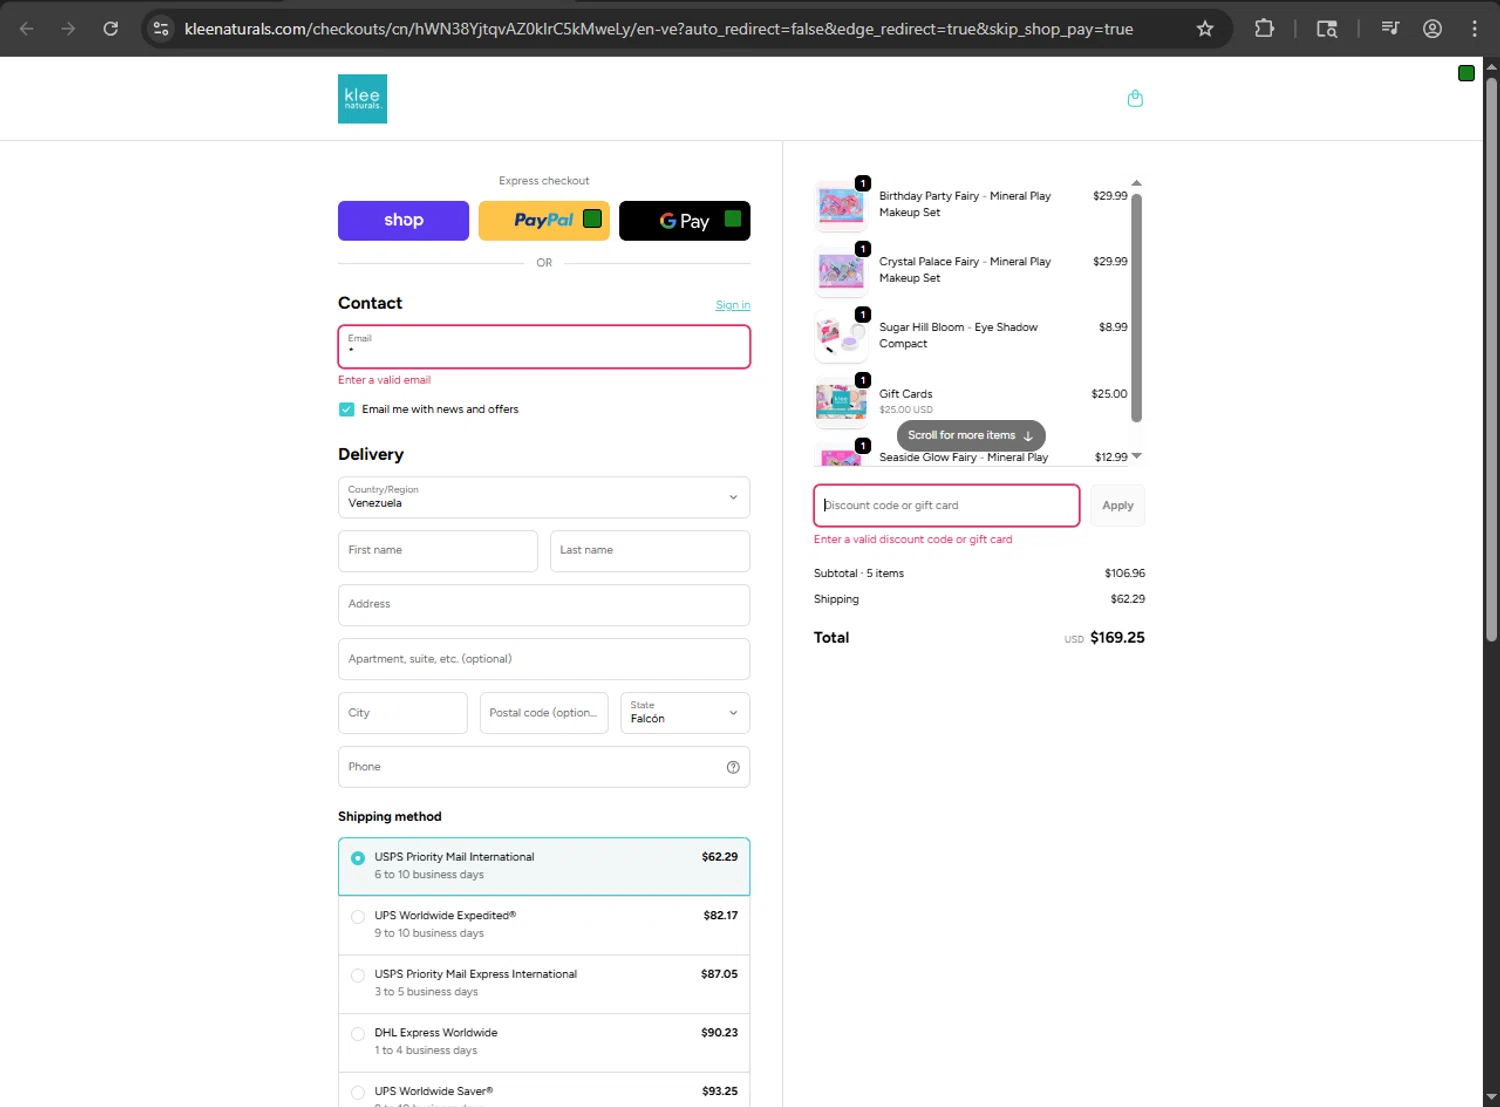Click the order summary list scrollbar
1500x1107 pixels.
point(1136,307)
